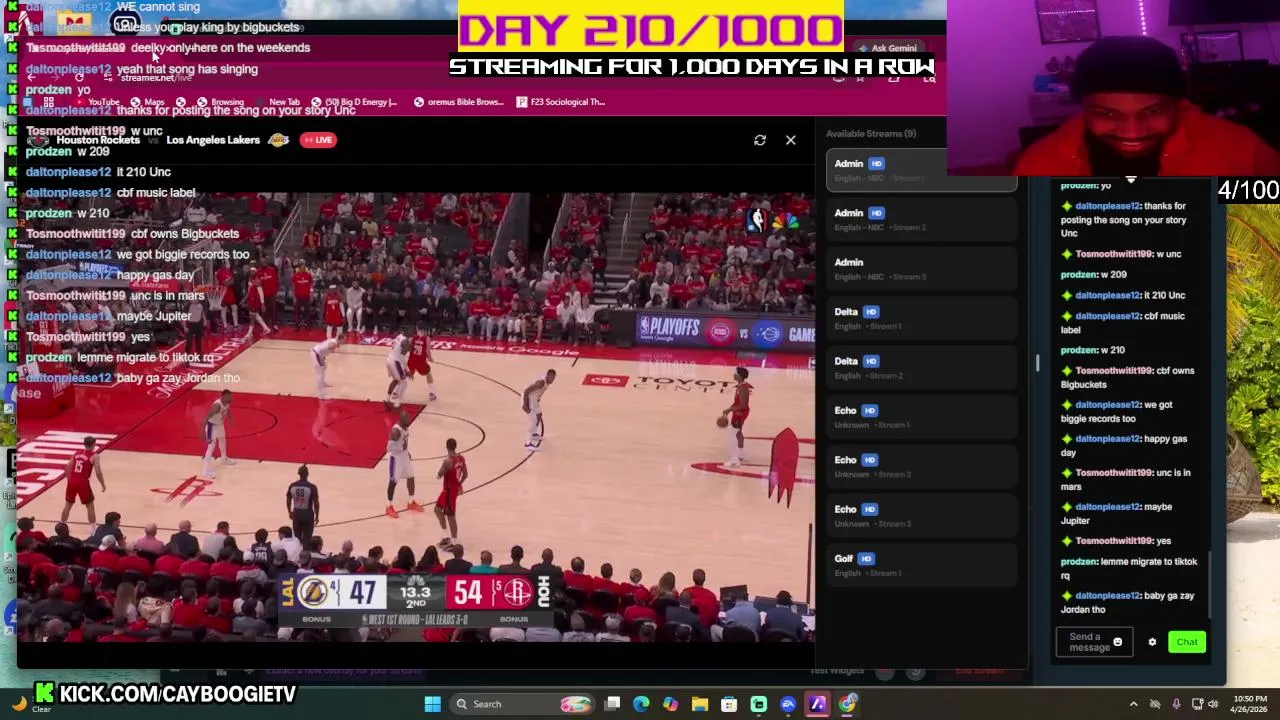Viewport: 1280px width, 720px height.
Task: Open the YouTube bookmark
Action: pos(97,102)
